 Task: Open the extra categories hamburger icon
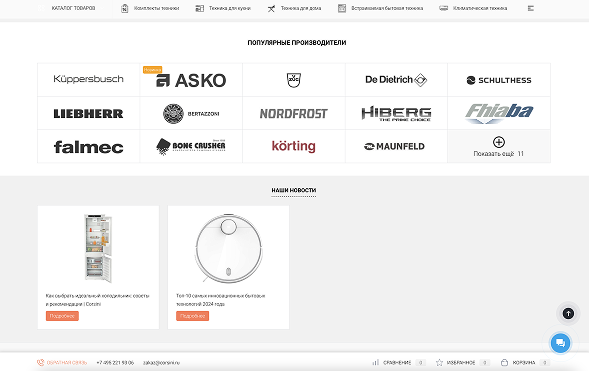pos(530,8)
